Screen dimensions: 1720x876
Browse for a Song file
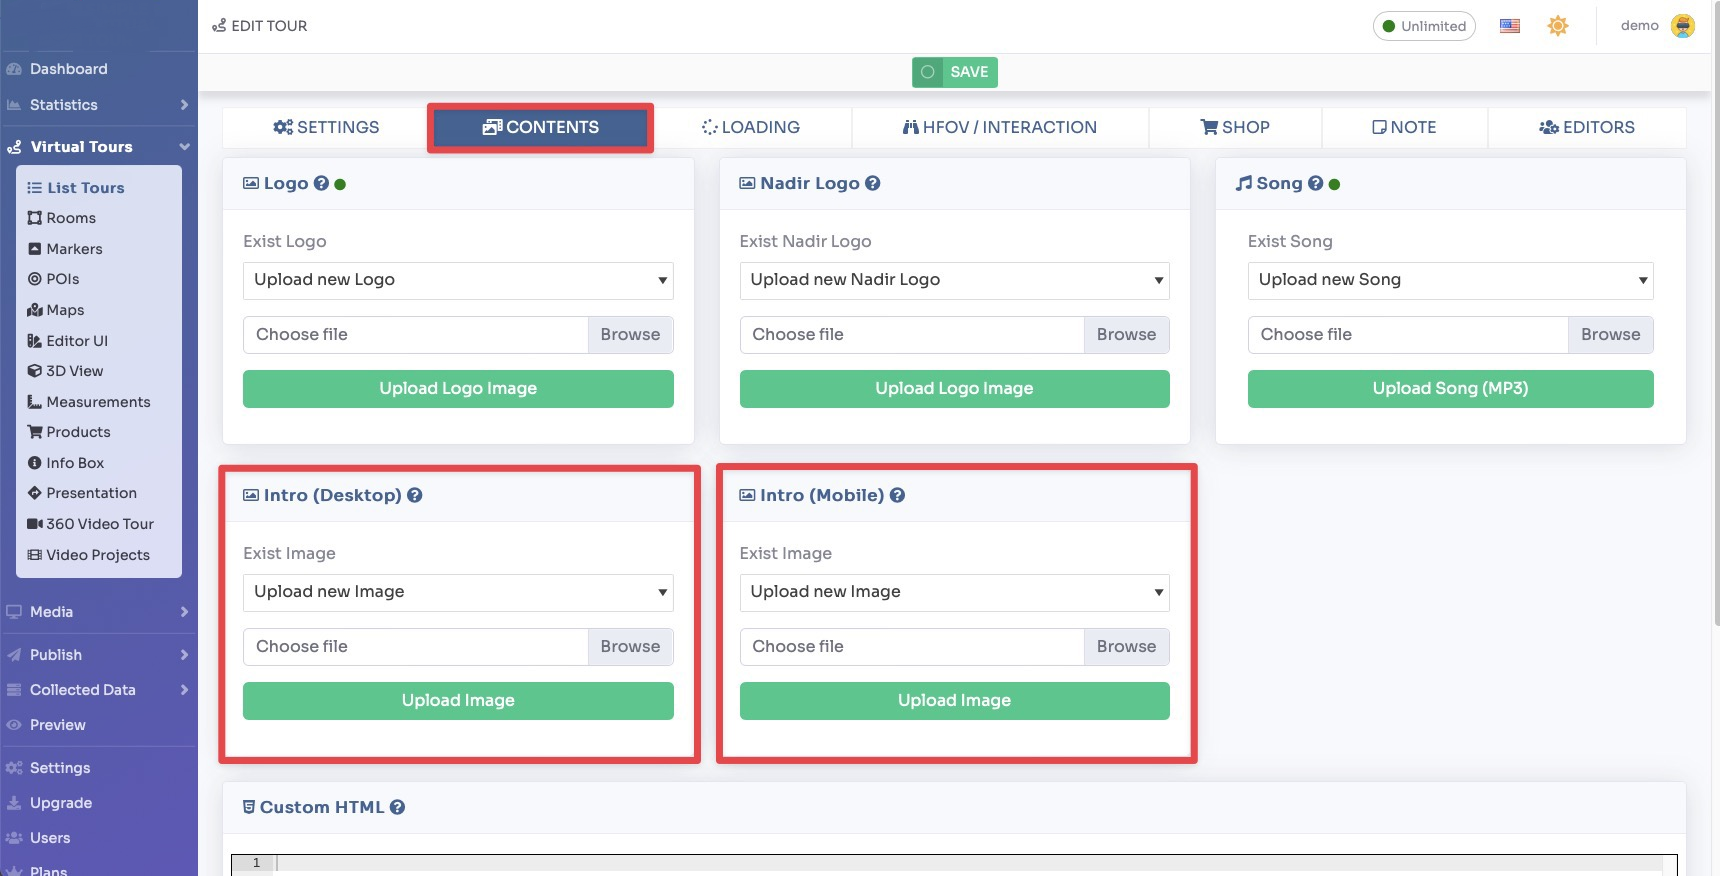pos(1610,335)
